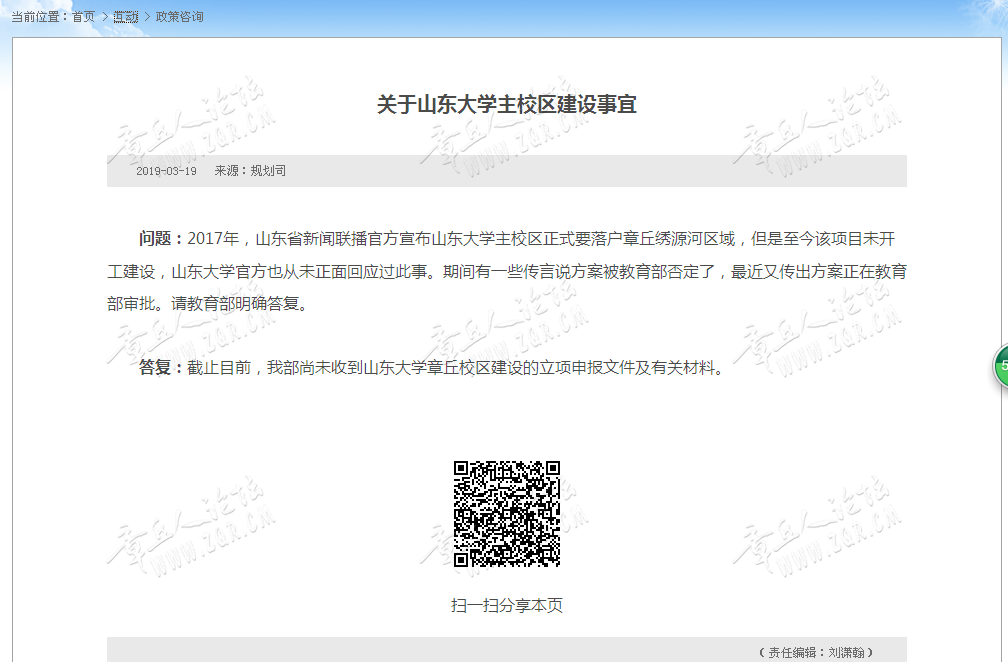Image resolution: width=1008 pixels, height=662 pixels.
Task: Click the reply sentence starting 截止目前
Action: click(x=457, y=368)
